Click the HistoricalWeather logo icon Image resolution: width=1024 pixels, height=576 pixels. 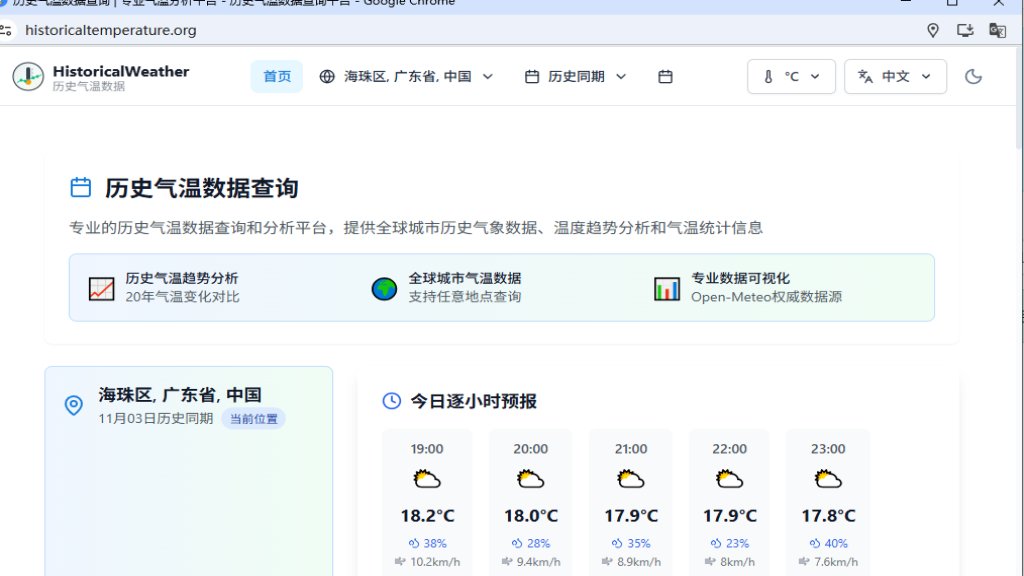coord(26,76)
